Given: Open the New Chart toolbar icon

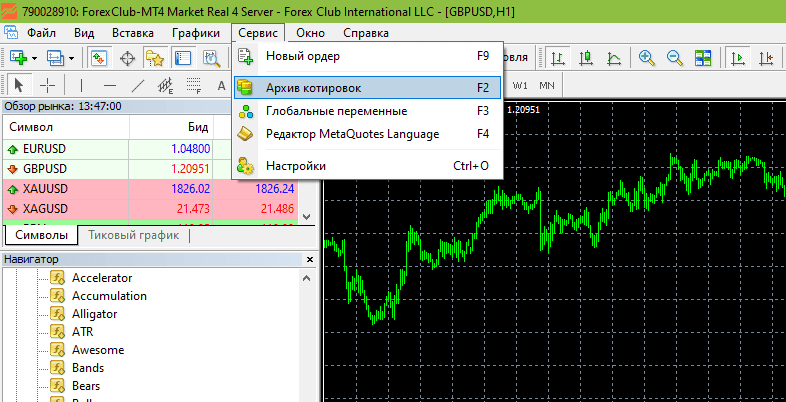Looking at the screenshot, I should coord(18,59).
